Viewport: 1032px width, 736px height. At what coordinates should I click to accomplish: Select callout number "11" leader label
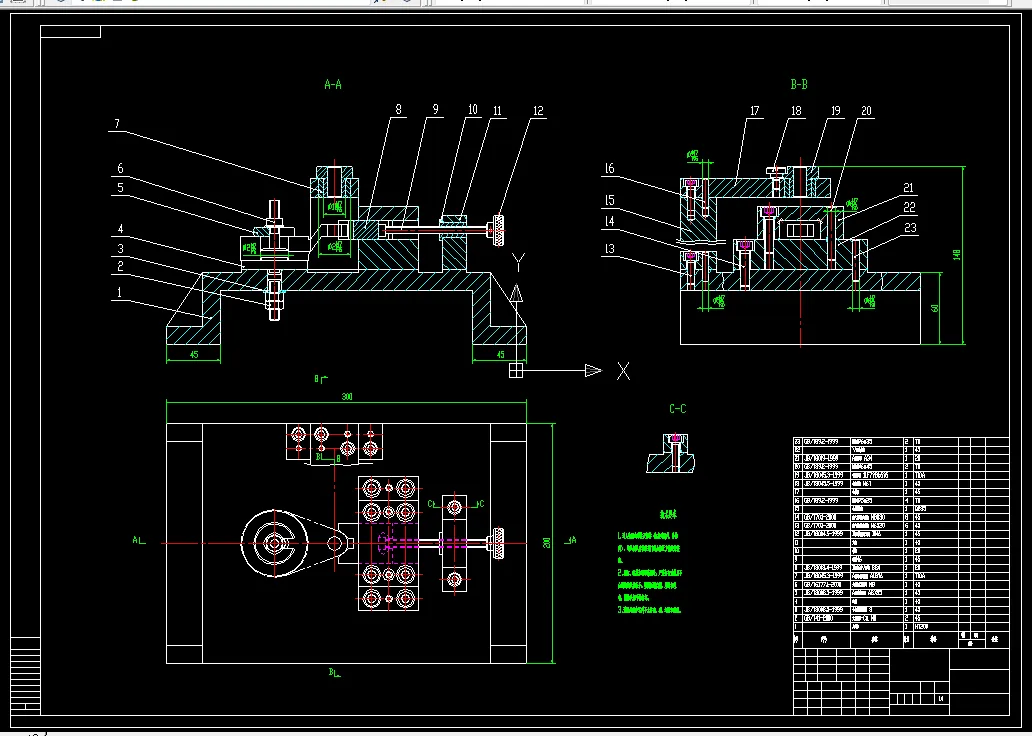click(497, 111)
